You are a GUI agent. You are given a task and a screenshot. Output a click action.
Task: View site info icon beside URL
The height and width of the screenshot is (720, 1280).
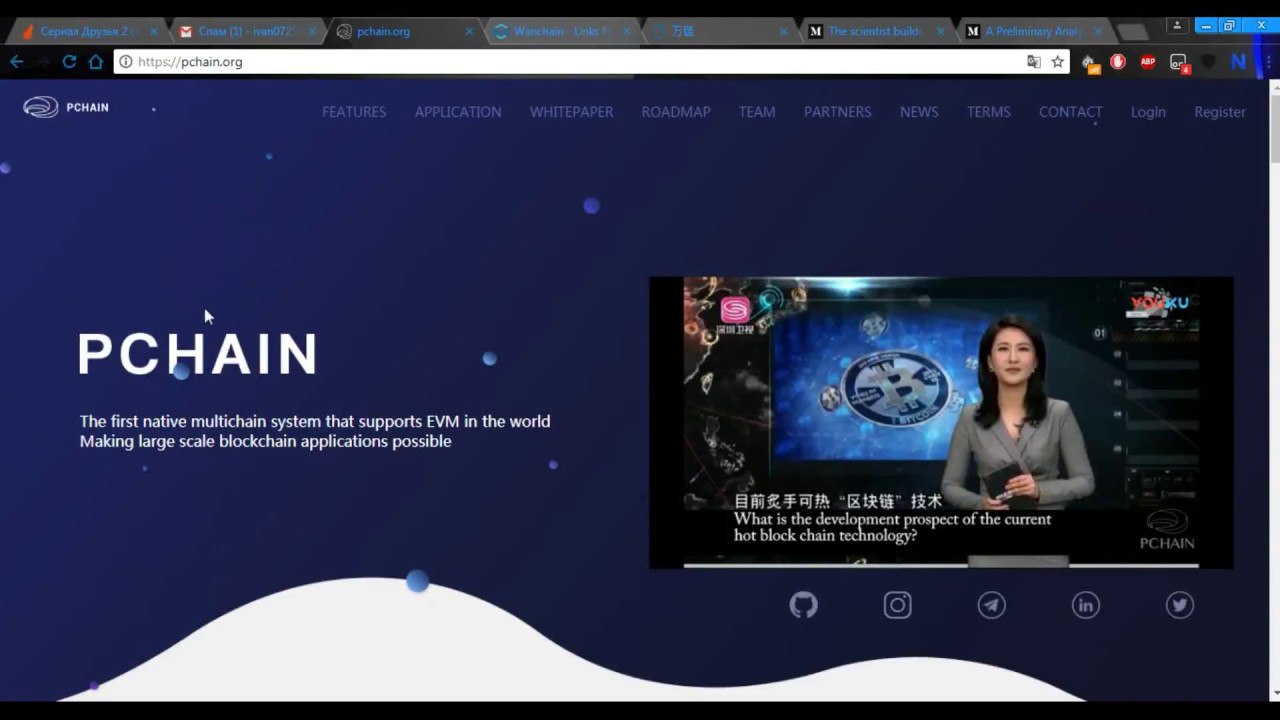125,62
